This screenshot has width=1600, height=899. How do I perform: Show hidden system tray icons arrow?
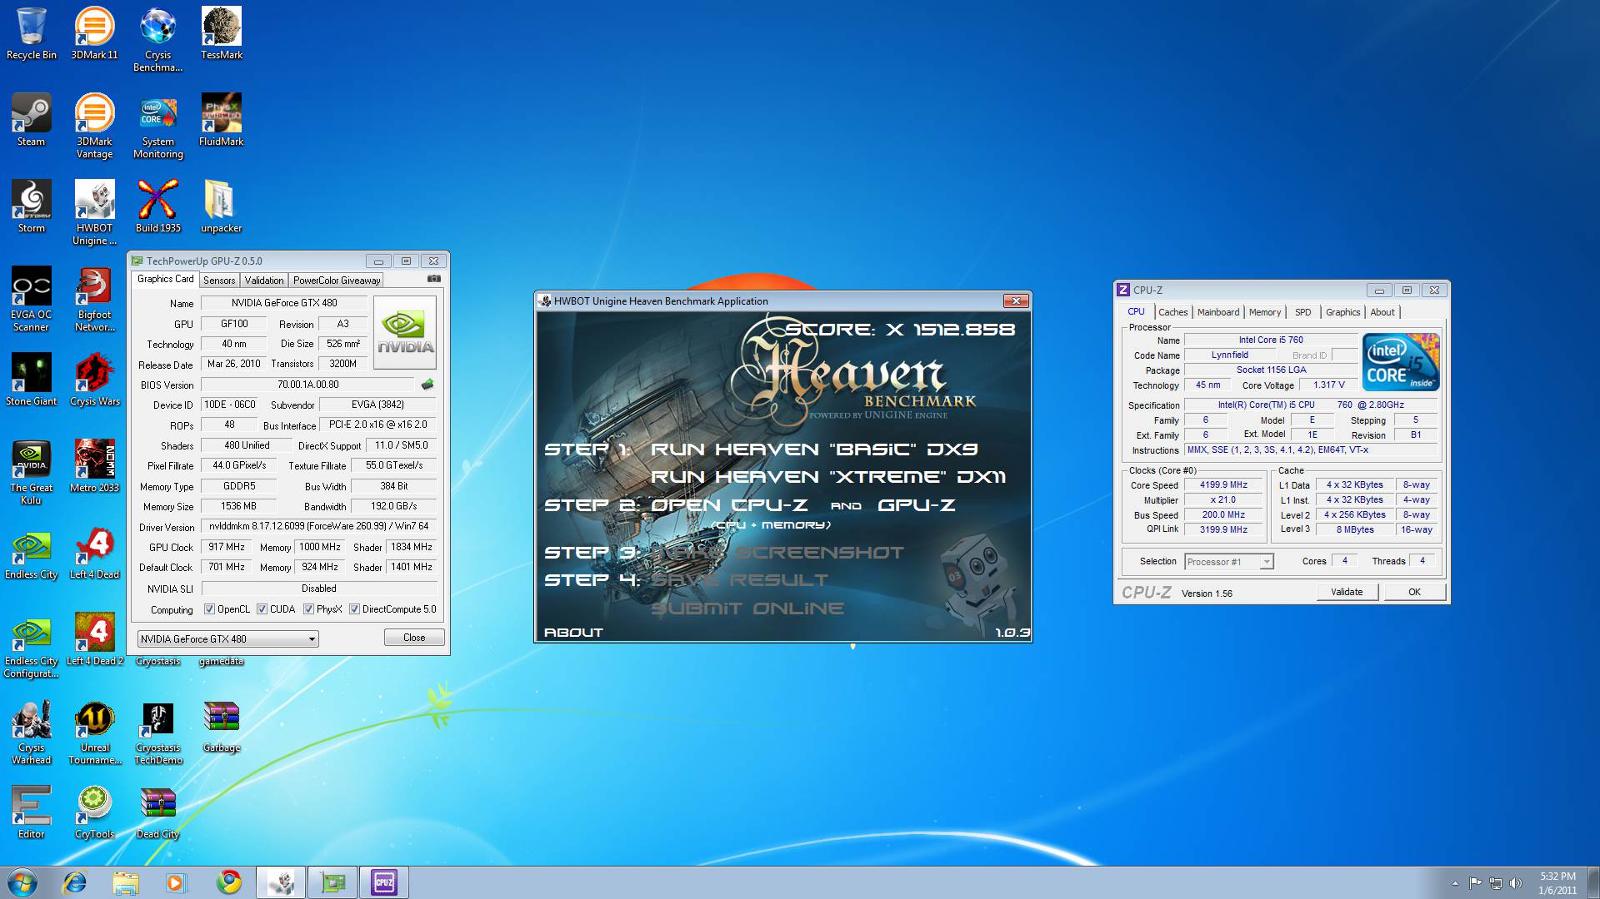coord(1455,883)
